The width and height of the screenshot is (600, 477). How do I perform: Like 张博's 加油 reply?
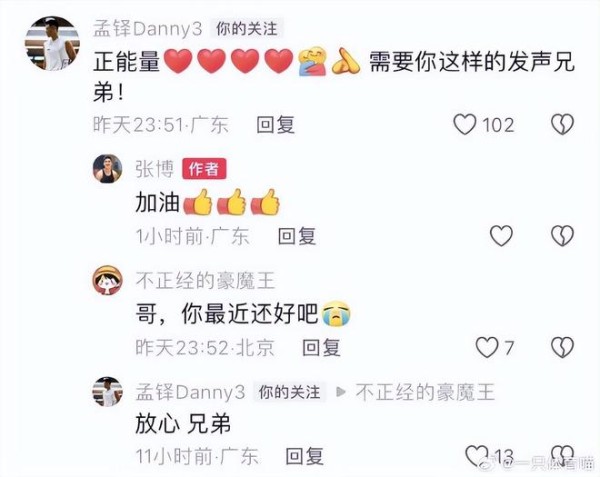[x=501, y=235]
